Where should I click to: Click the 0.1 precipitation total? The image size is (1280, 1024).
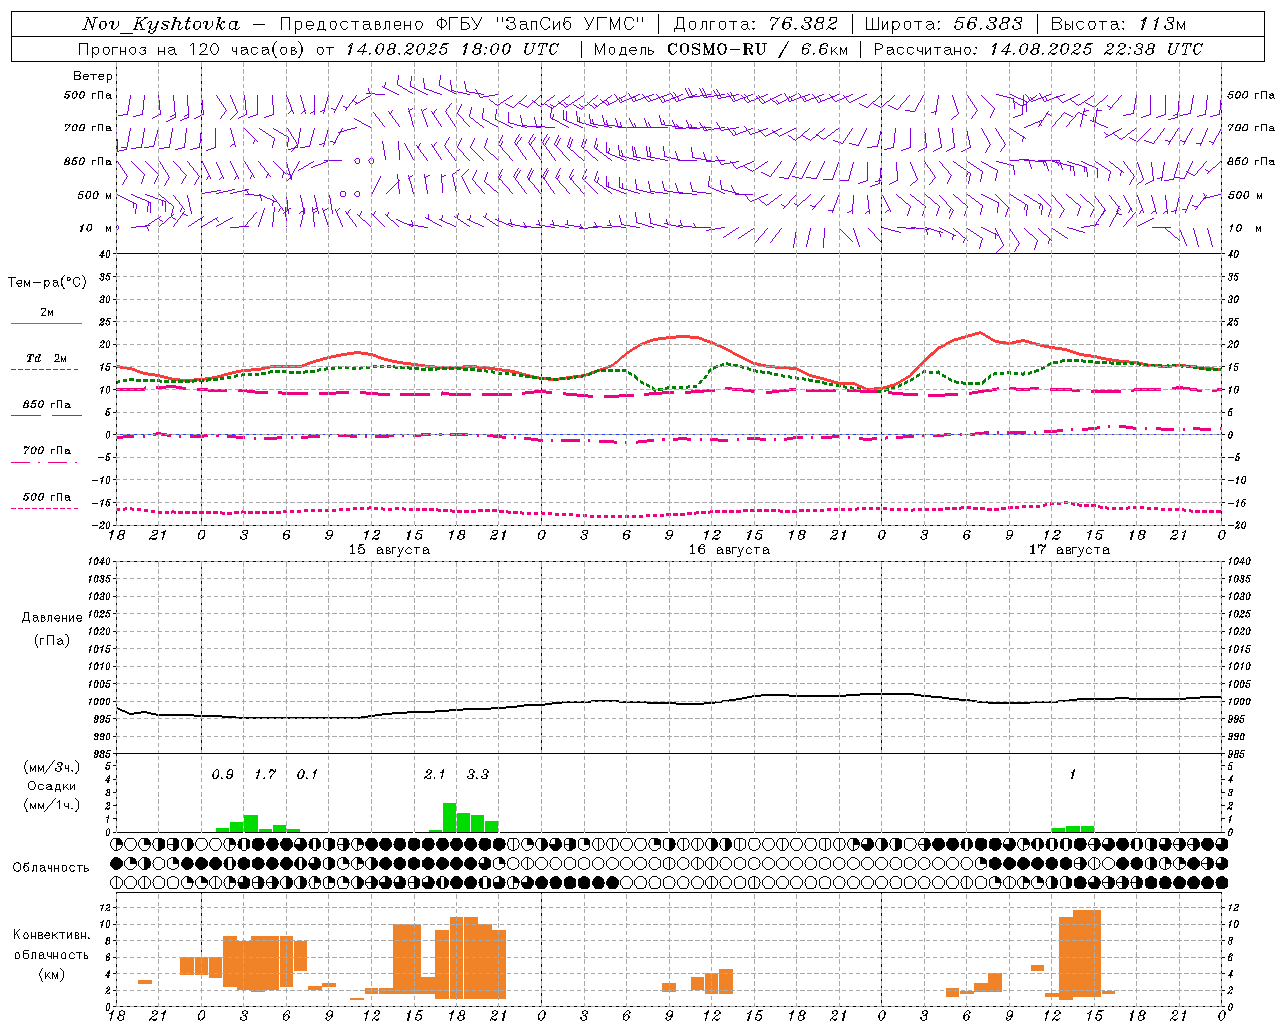tap(307, 775)
